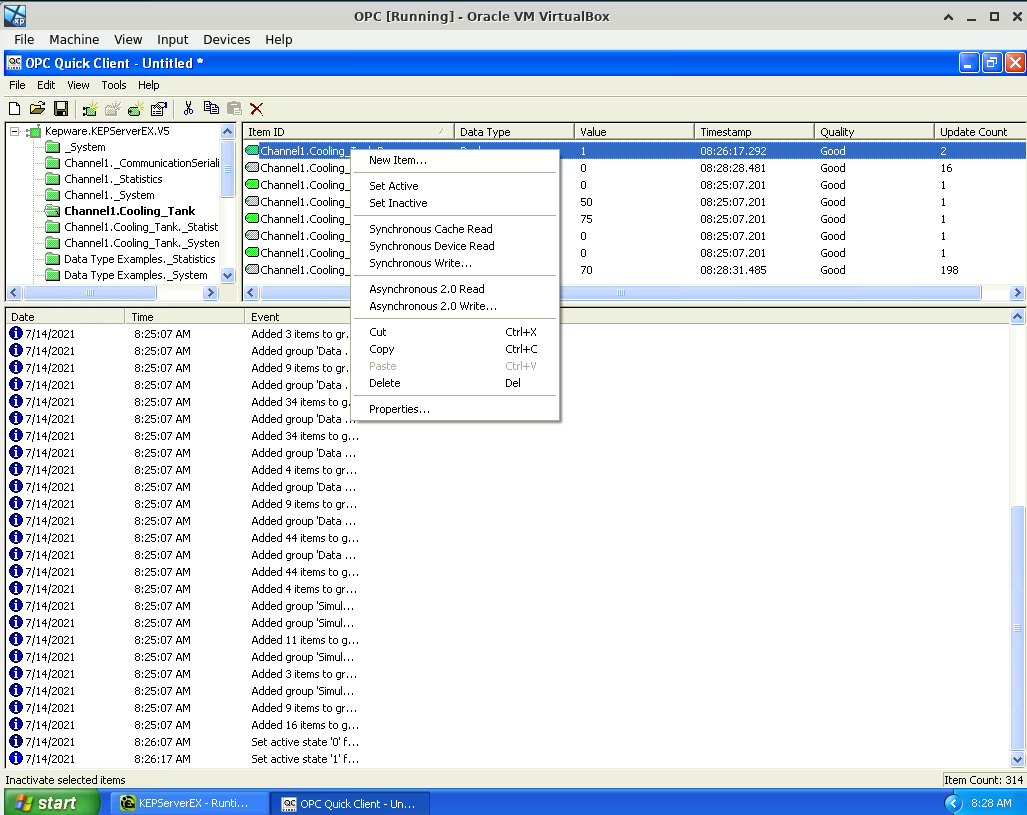Click the 08:28:28.481 timestamp cell
Viewport: 1027px width, 815px height.
pos(733,168)
